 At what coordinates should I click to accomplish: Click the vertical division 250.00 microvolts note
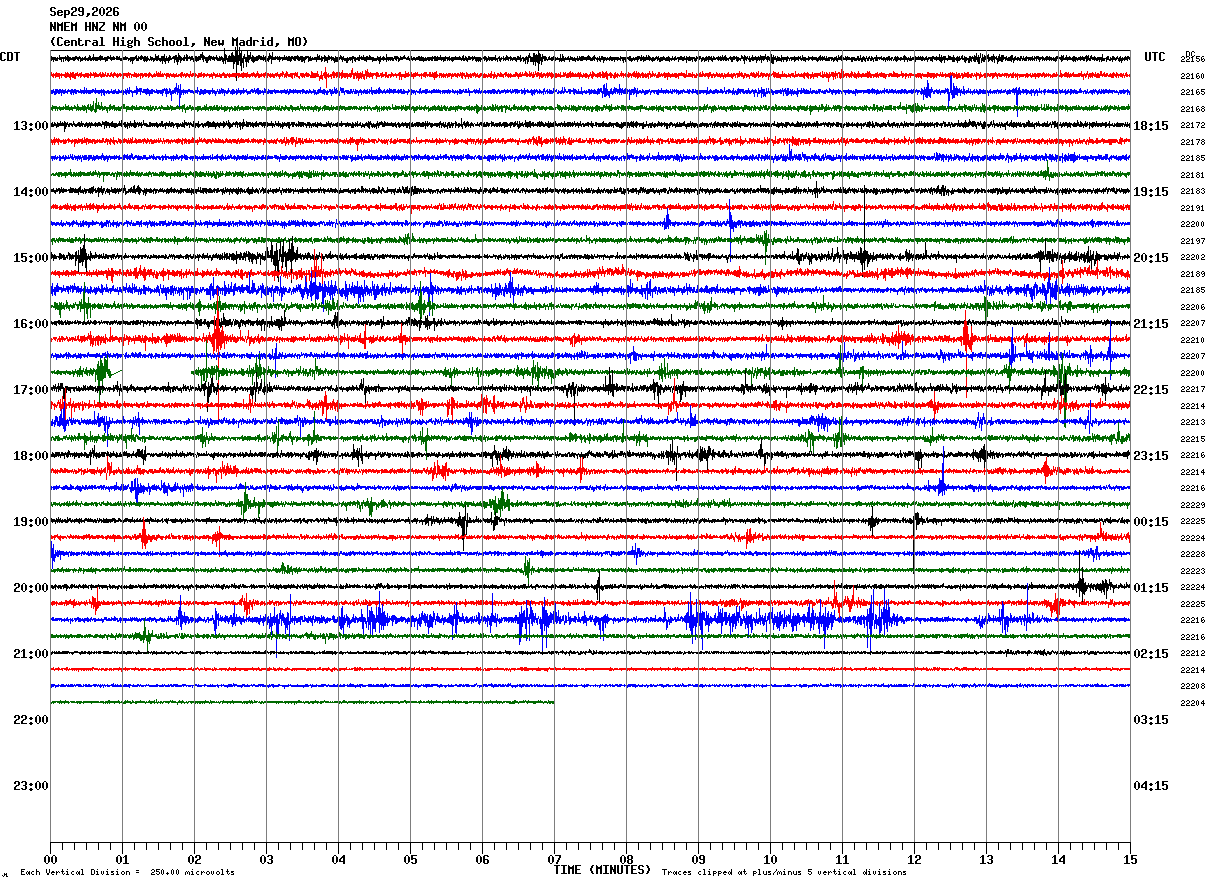[x=127, y=872]
